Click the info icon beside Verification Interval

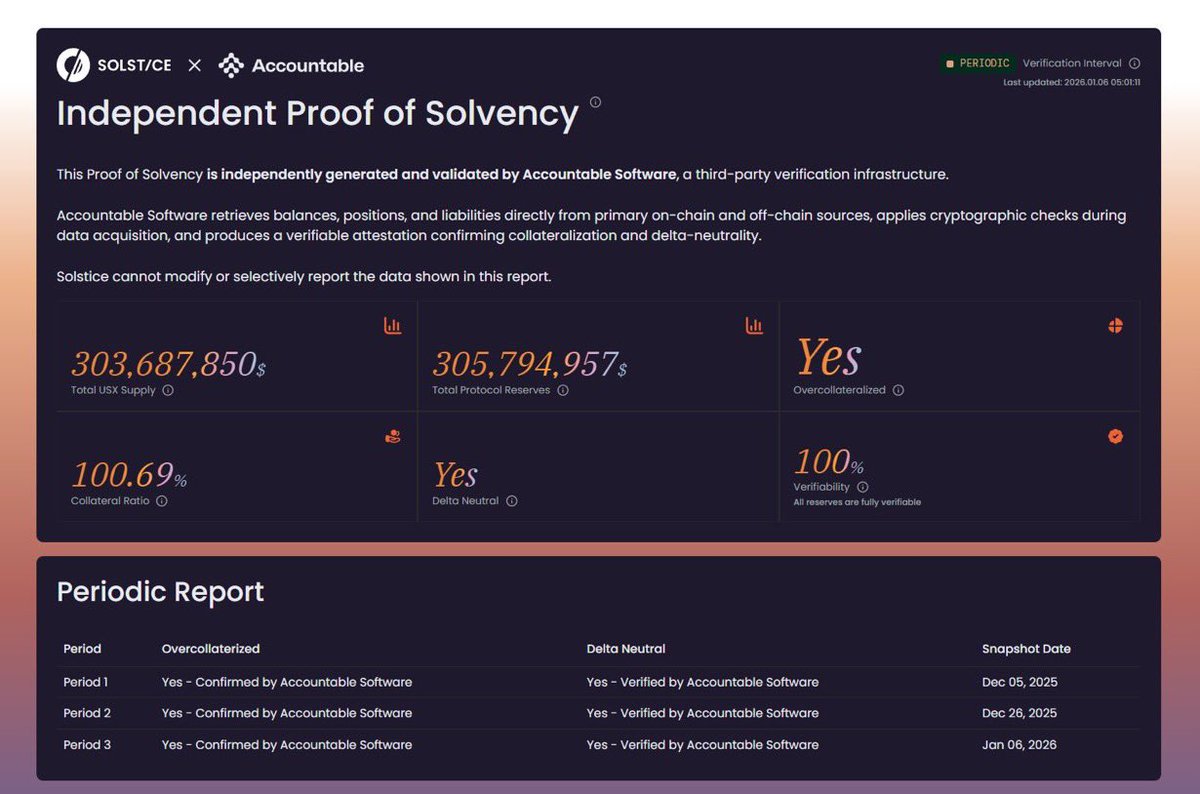coord(1134,63)
